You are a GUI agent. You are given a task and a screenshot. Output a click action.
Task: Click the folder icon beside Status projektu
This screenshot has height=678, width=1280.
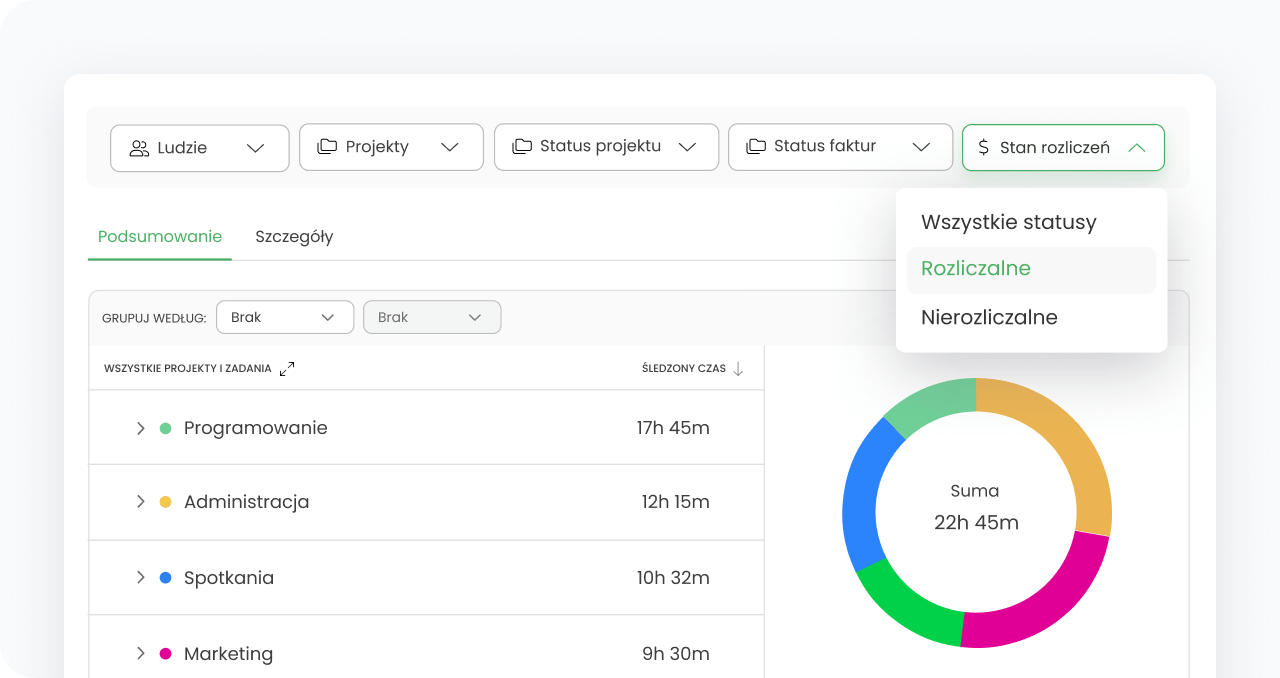pos(521,146)
